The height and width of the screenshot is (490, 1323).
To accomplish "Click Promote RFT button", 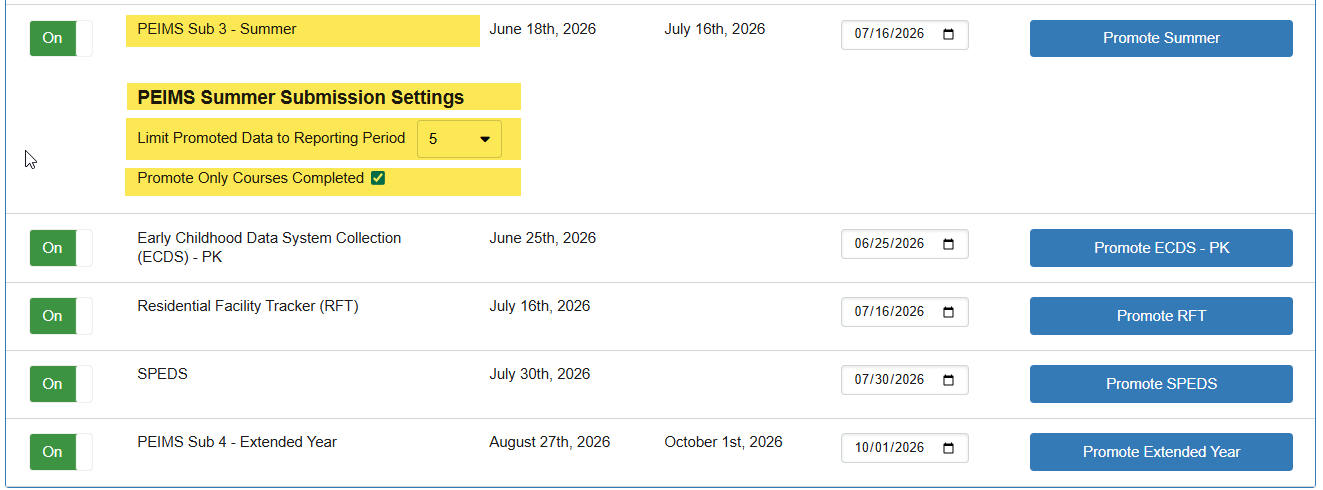I will (1161, 316).
